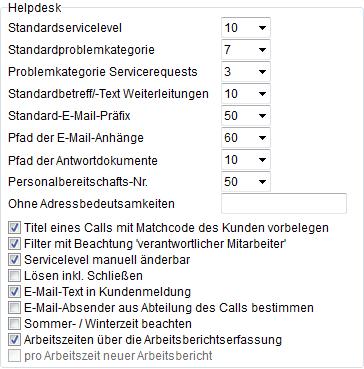Expand the Personalbereitschafts-Nr. dropdown

point(246,181)
